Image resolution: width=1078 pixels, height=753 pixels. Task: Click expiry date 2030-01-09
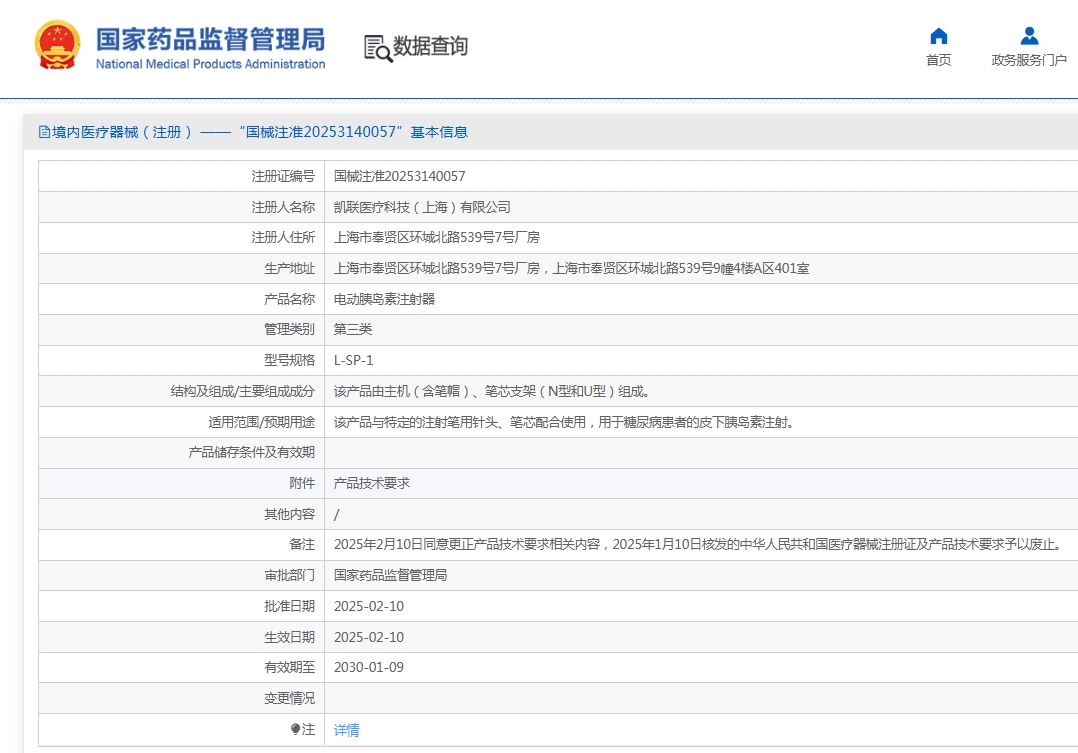tap(368, 668)
